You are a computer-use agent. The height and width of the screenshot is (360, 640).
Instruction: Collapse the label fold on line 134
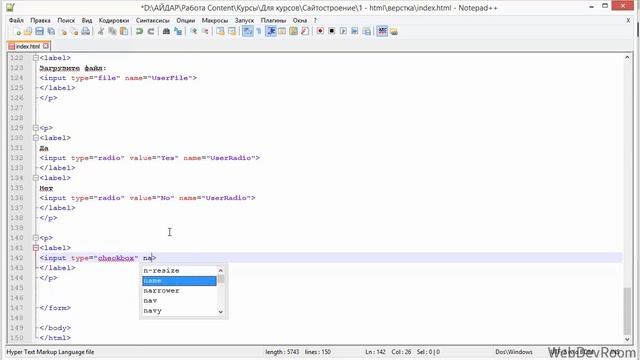(x=36, y=178)
